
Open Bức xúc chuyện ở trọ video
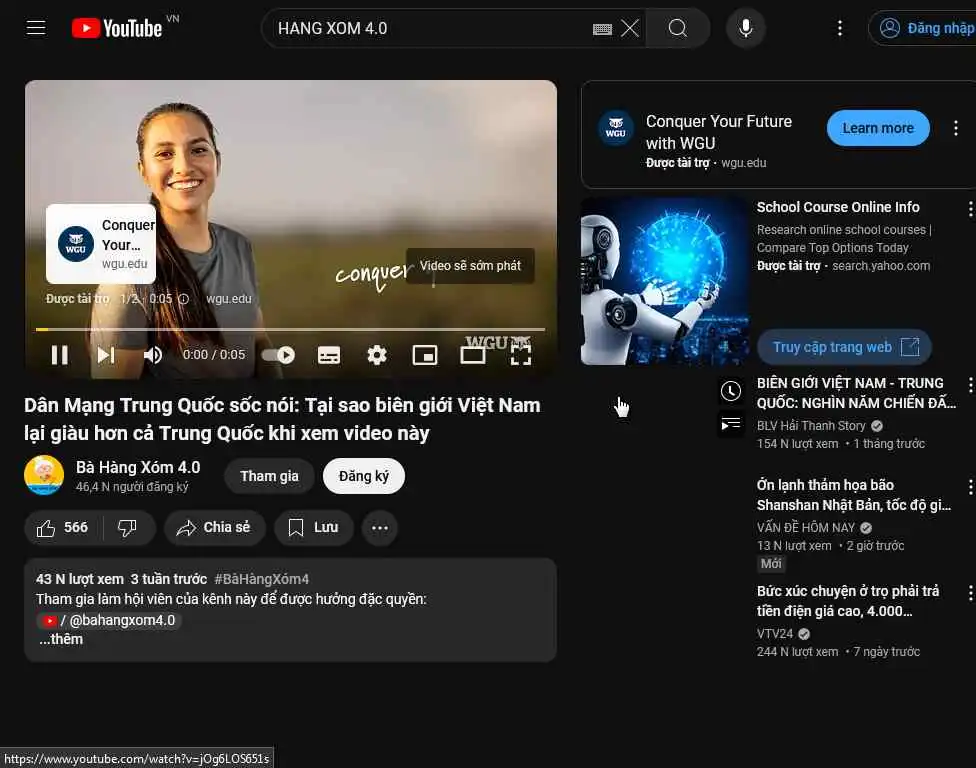click(848, 601)
